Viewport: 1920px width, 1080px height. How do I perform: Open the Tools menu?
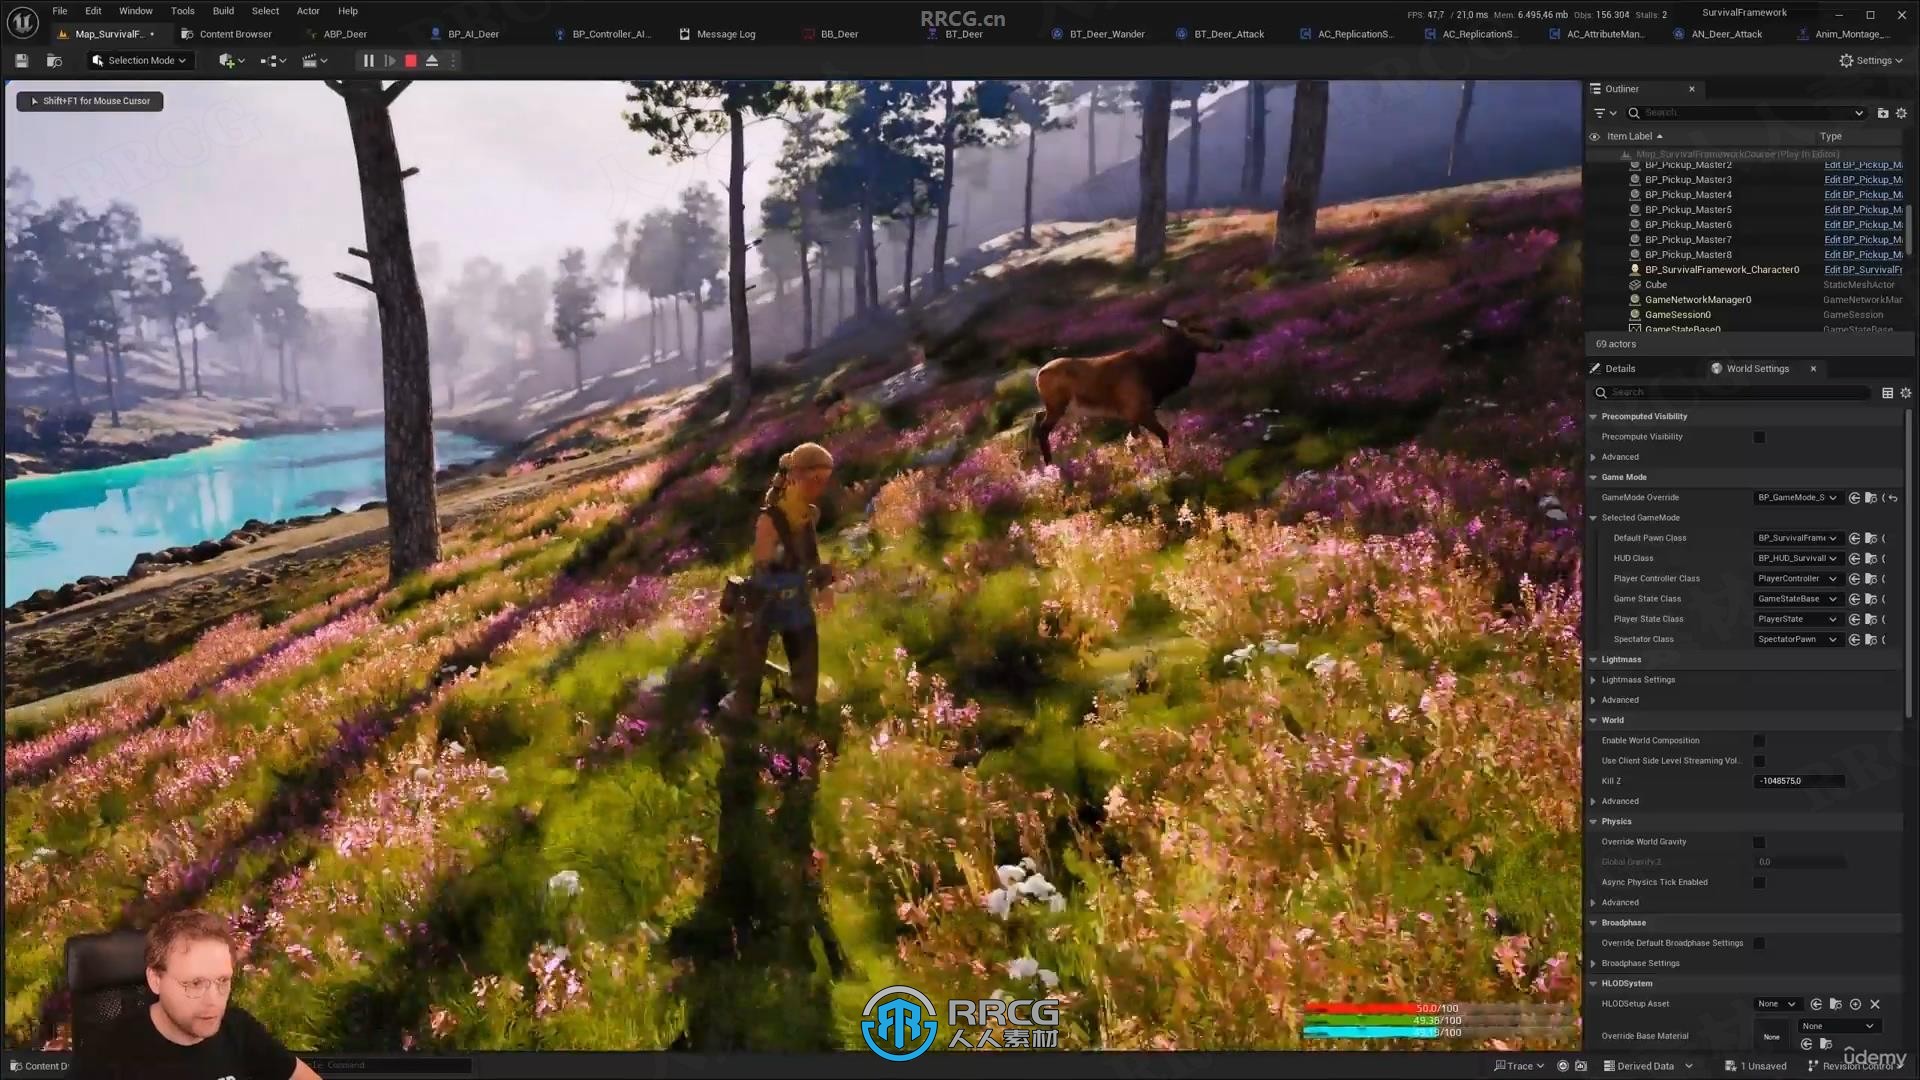pyautogui.click(x=183, y=11)
